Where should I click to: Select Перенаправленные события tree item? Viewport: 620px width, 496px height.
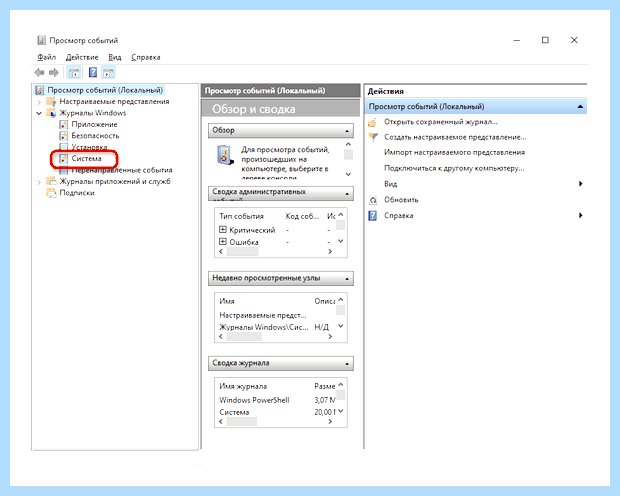pos(122,170)
